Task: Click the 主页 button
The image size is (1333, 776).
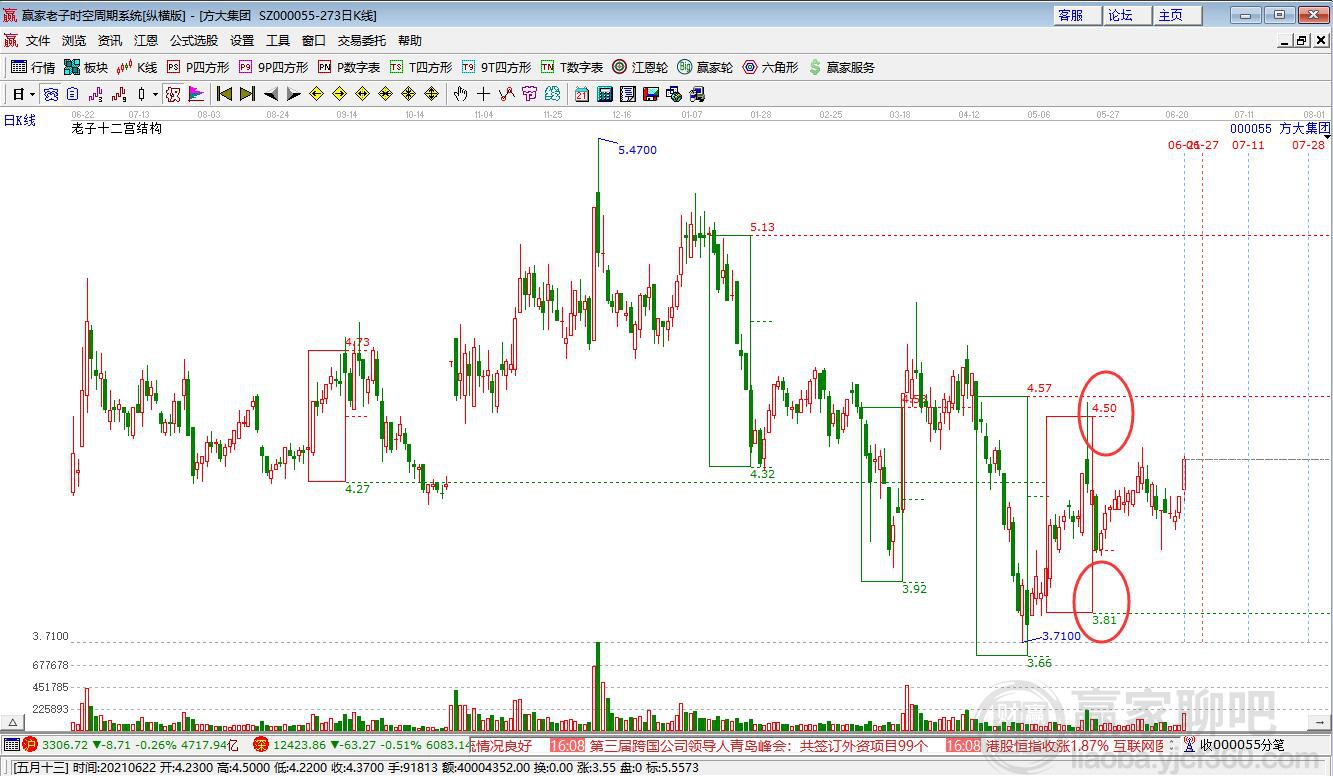Action: (x=1177, y=15)
